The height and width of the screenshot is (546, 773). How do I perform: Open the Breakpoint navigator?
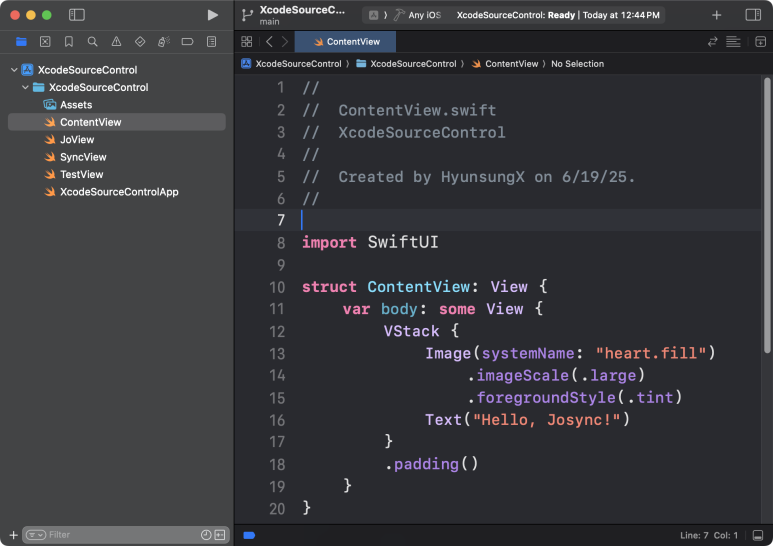(187, 42)
